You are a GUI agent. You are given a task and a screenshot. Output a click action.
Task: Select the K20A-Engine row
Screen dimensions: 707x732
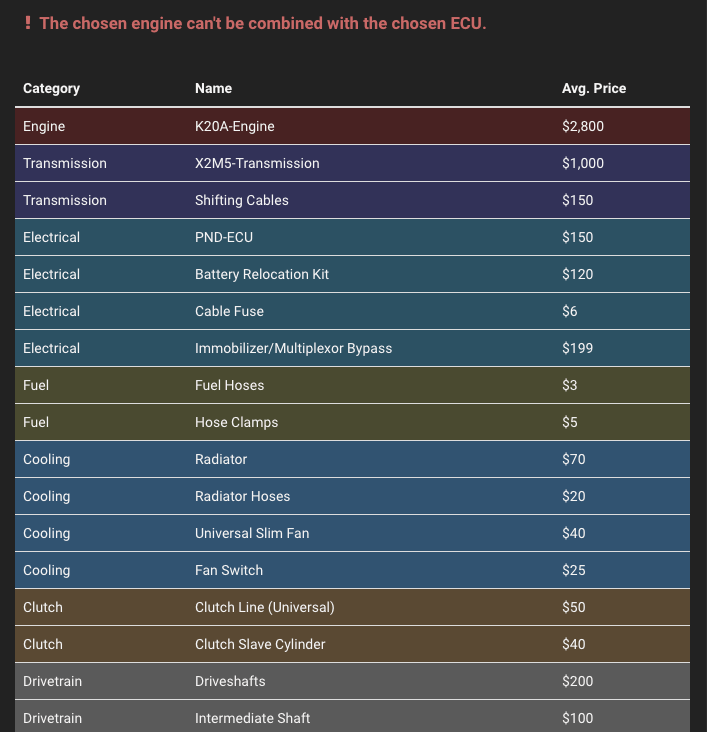(x=352, y=126)
